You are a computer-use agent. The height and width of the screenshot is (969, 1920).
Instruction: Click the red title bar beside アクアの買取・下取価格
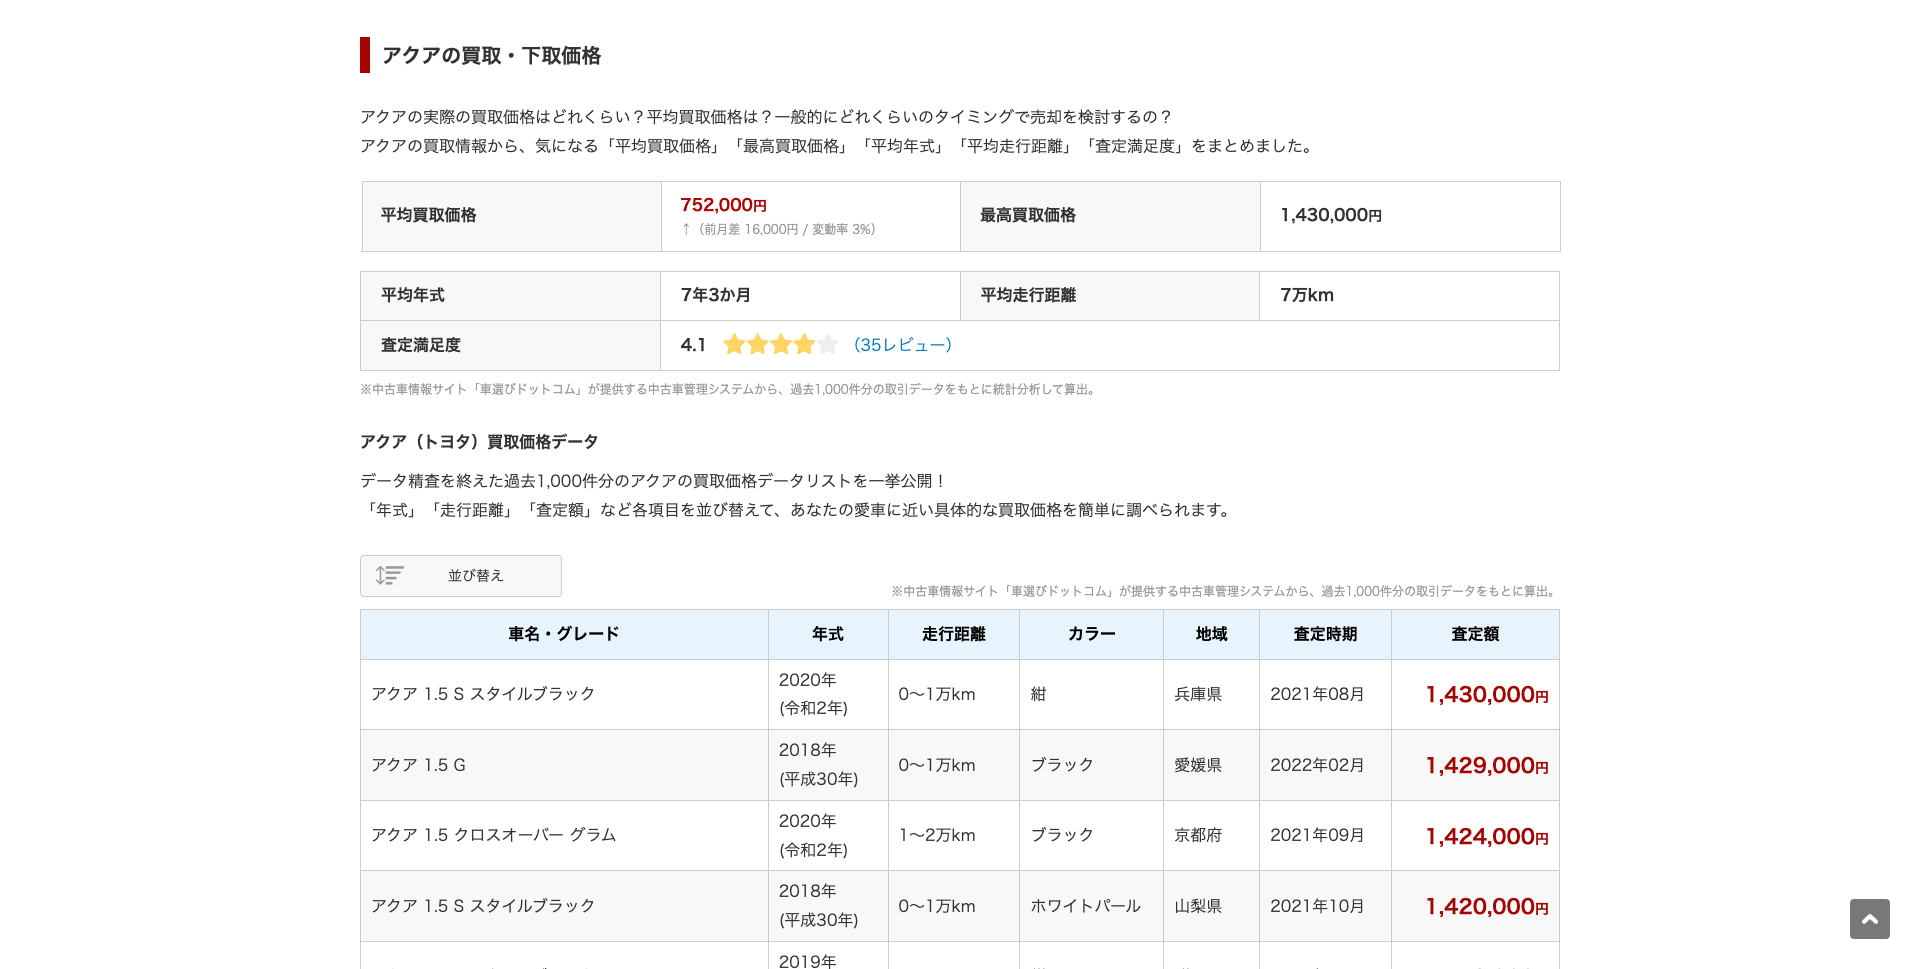[365, 56]
